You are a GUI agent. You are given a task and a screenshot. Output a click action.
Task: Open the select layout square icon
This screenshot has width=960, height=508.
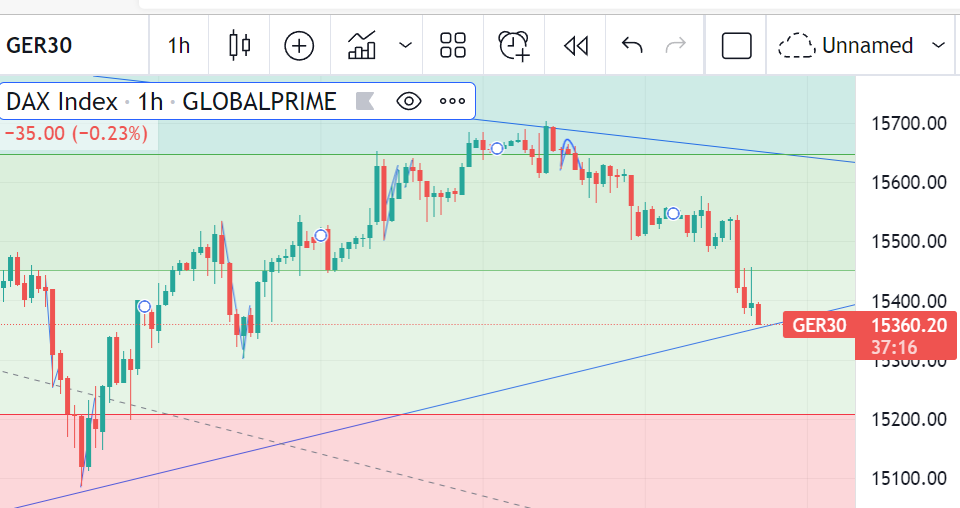[736, 45]
